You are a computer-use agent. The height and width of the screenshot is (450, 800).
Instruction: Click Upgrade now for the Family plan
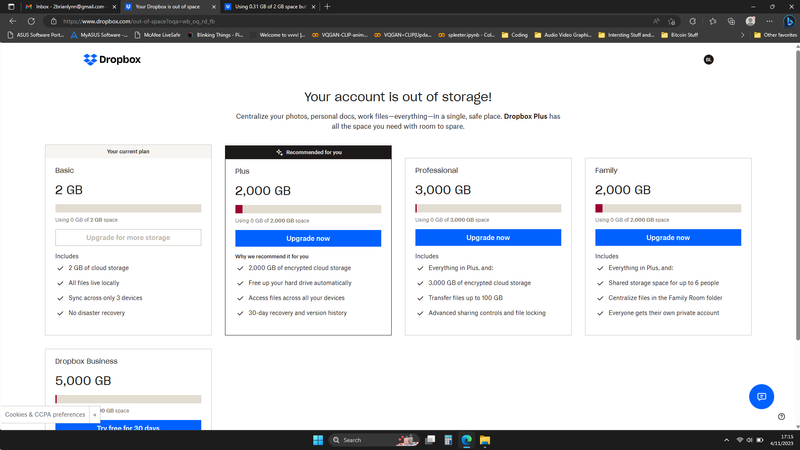[x=668, y=238]
